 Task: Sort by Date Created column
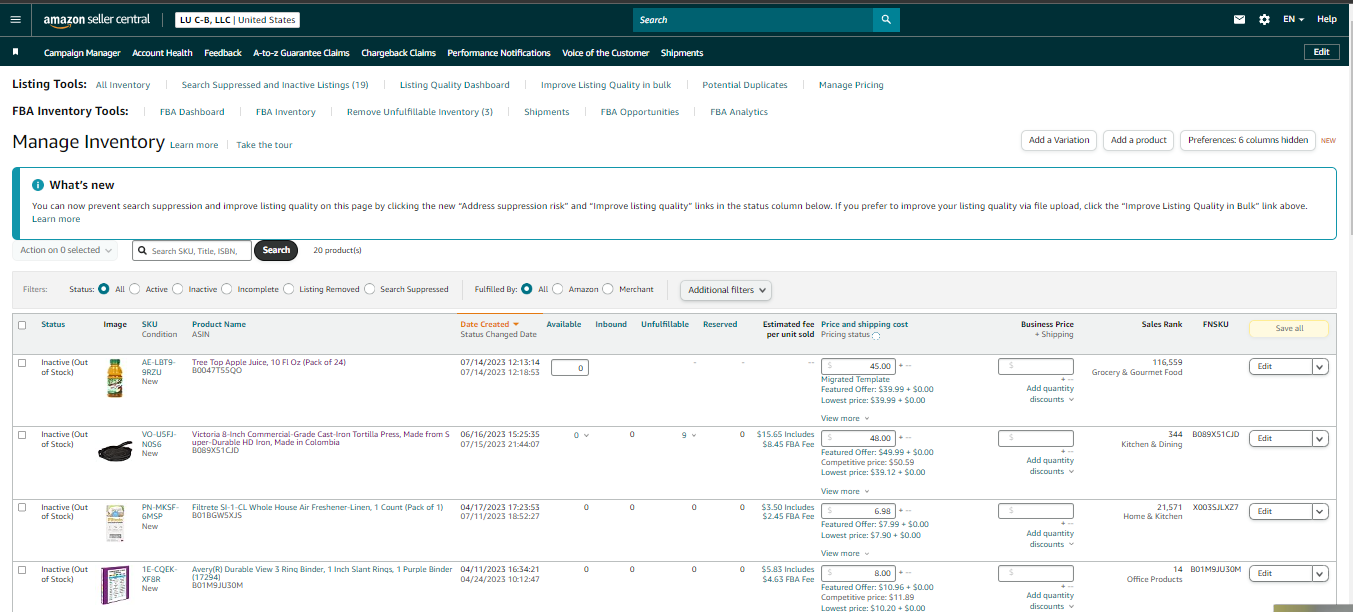pos(489,324)
